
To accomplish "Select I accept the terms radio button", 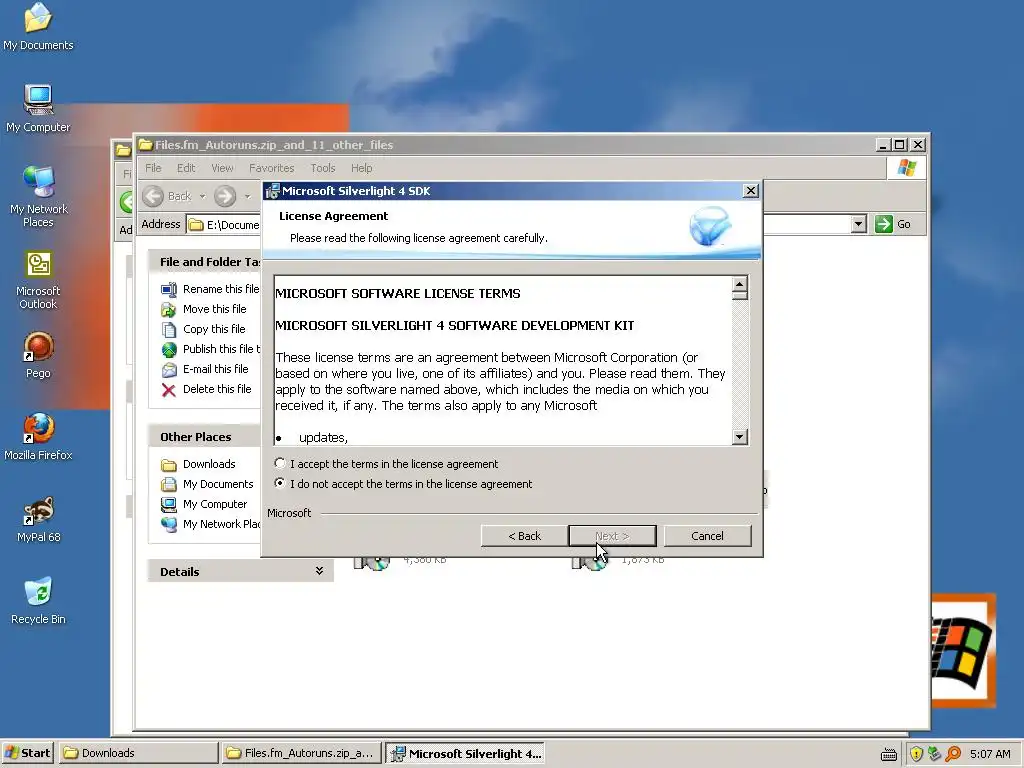I will click(280, 463).
